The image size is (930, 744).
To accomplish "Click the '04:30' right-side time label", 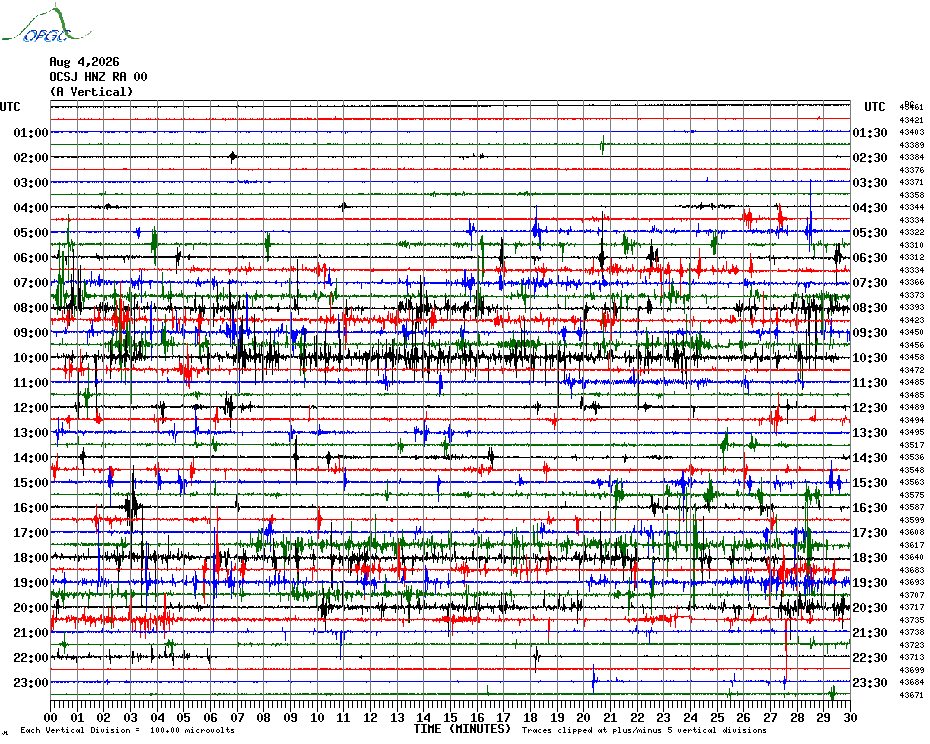I will pyautogui.click(x=870, y=208).
